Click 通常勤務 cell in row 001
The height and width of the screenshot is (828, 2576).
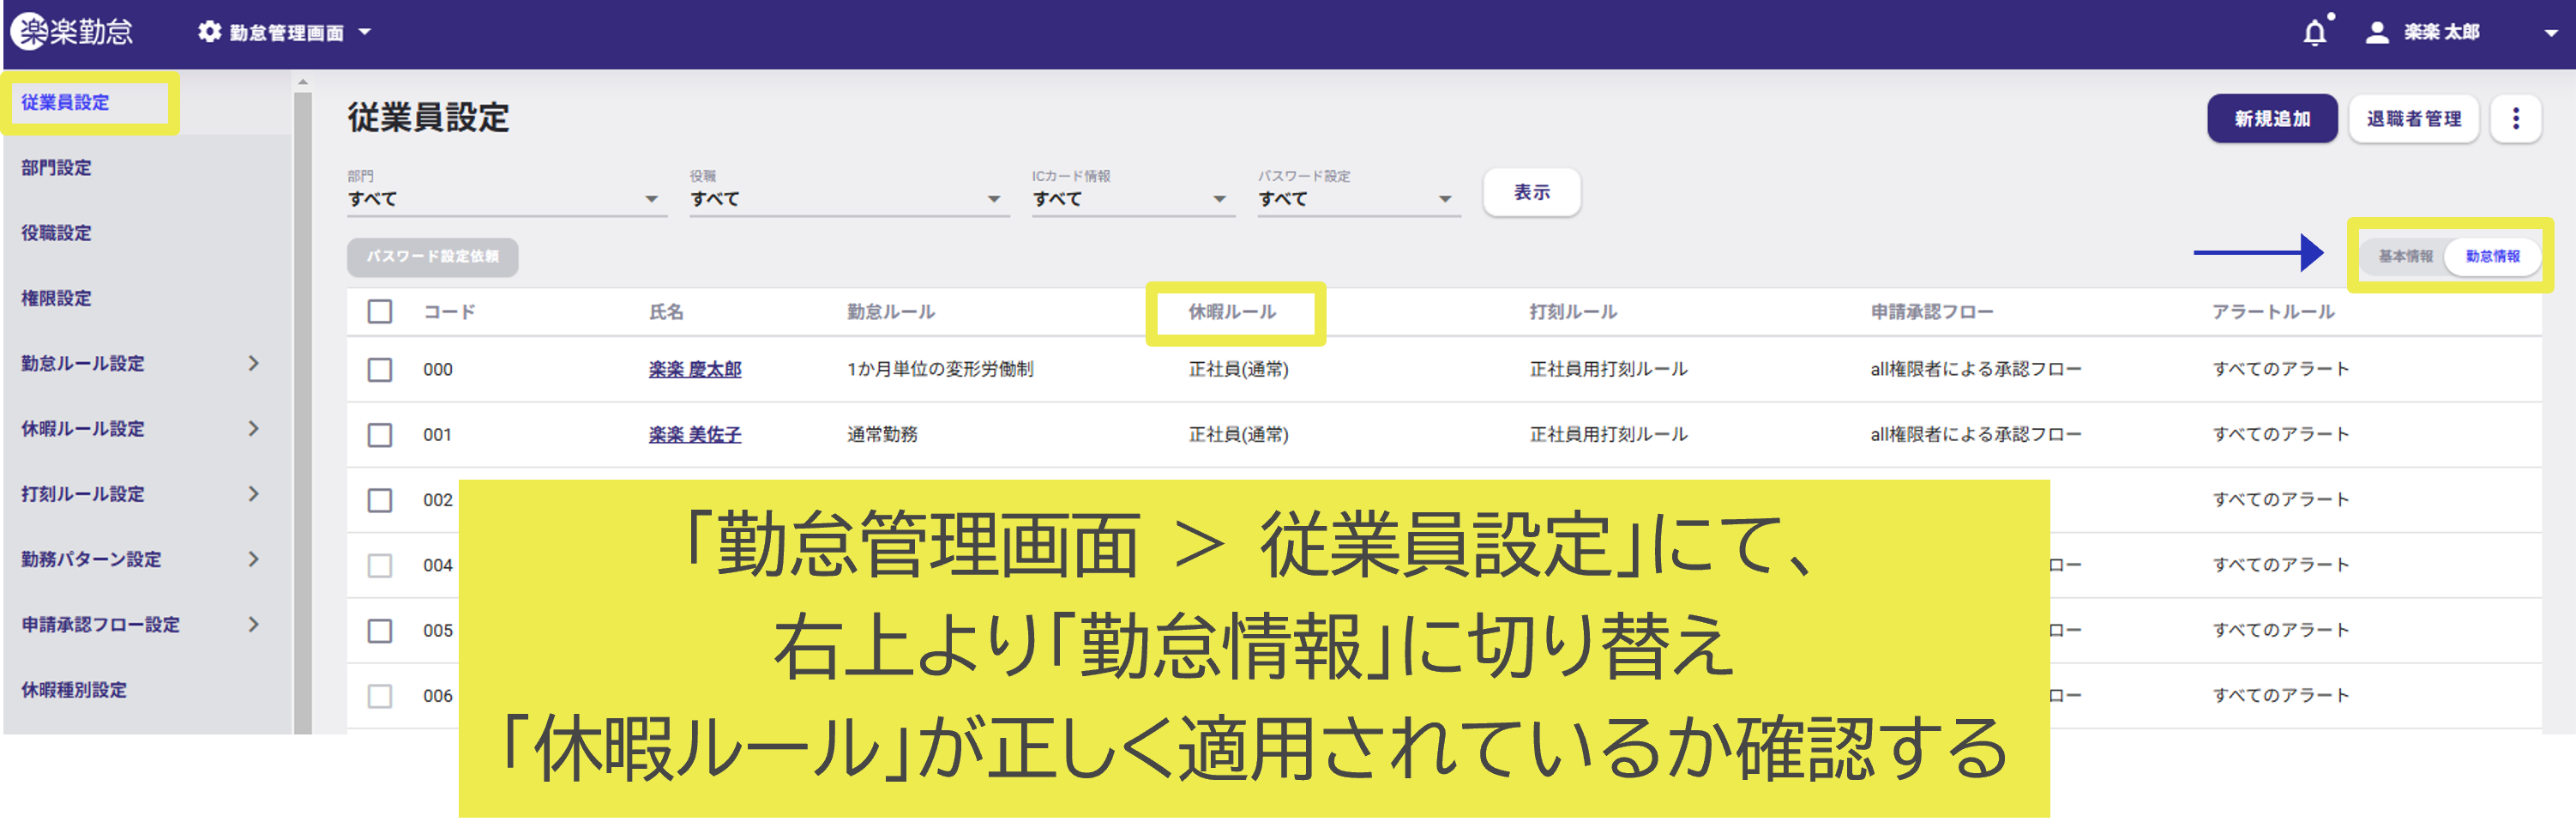coord(882,435)
